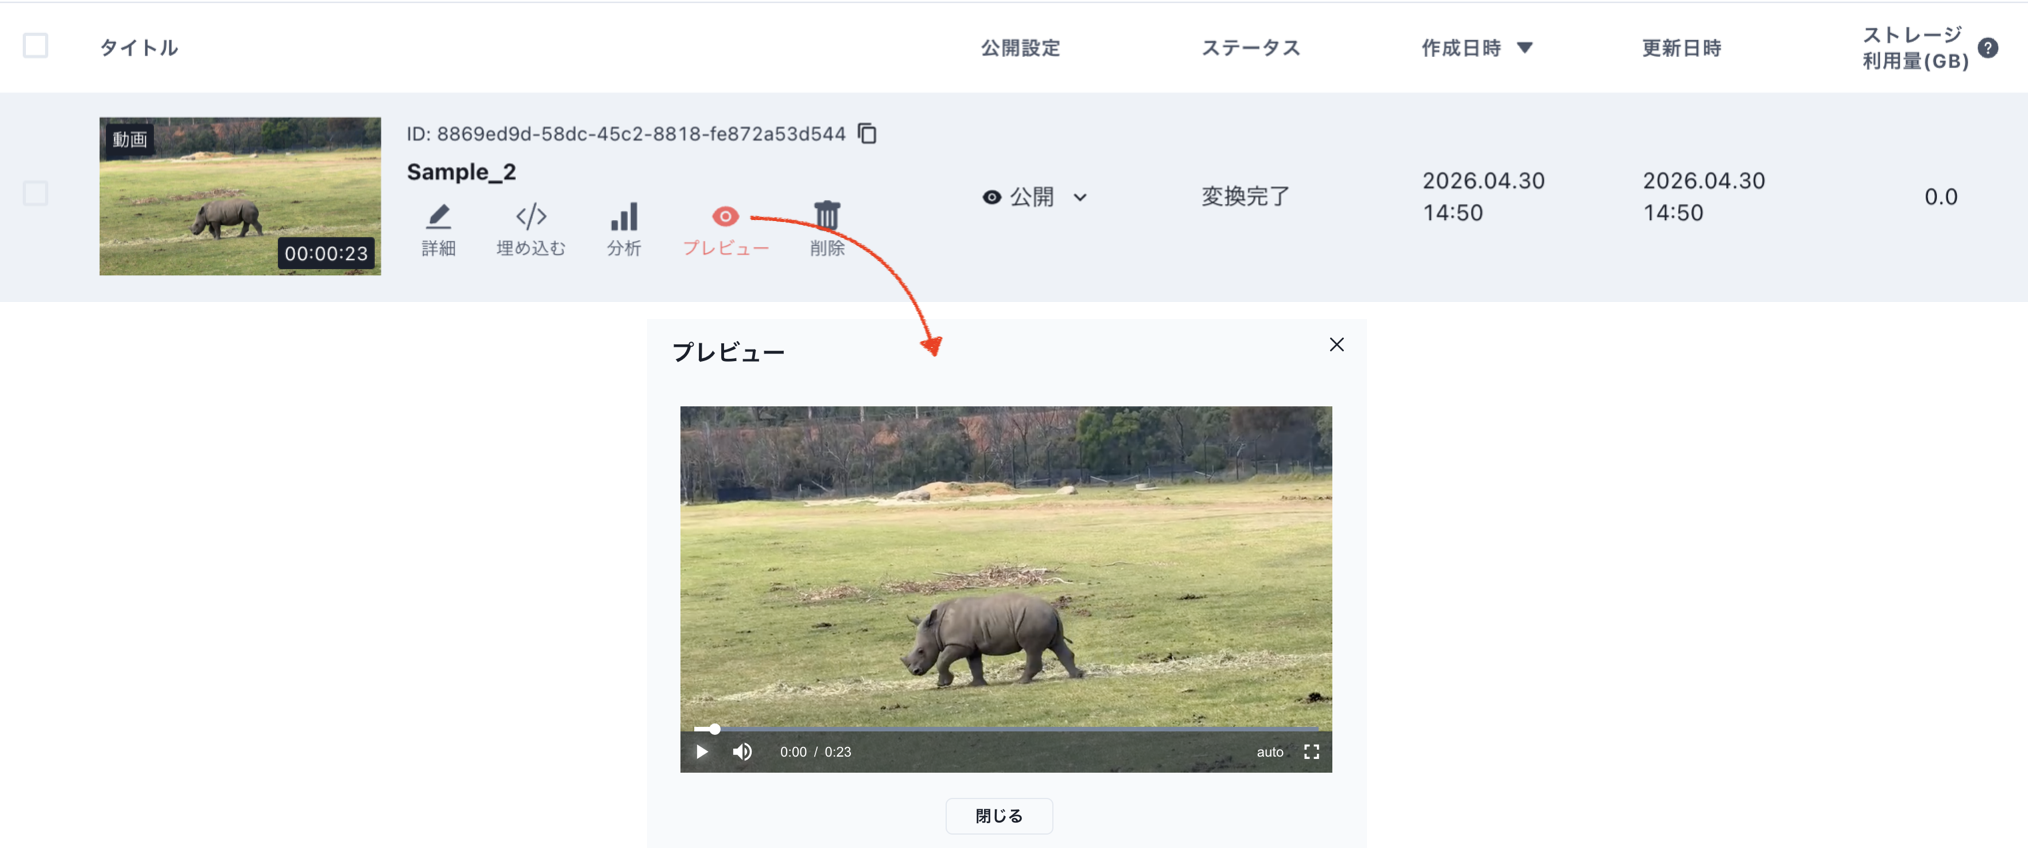Image resolution: width=2028 pixels, height=860 pixels.
Task: Click the ID 8869ed9d text
Action: [626, 134]
